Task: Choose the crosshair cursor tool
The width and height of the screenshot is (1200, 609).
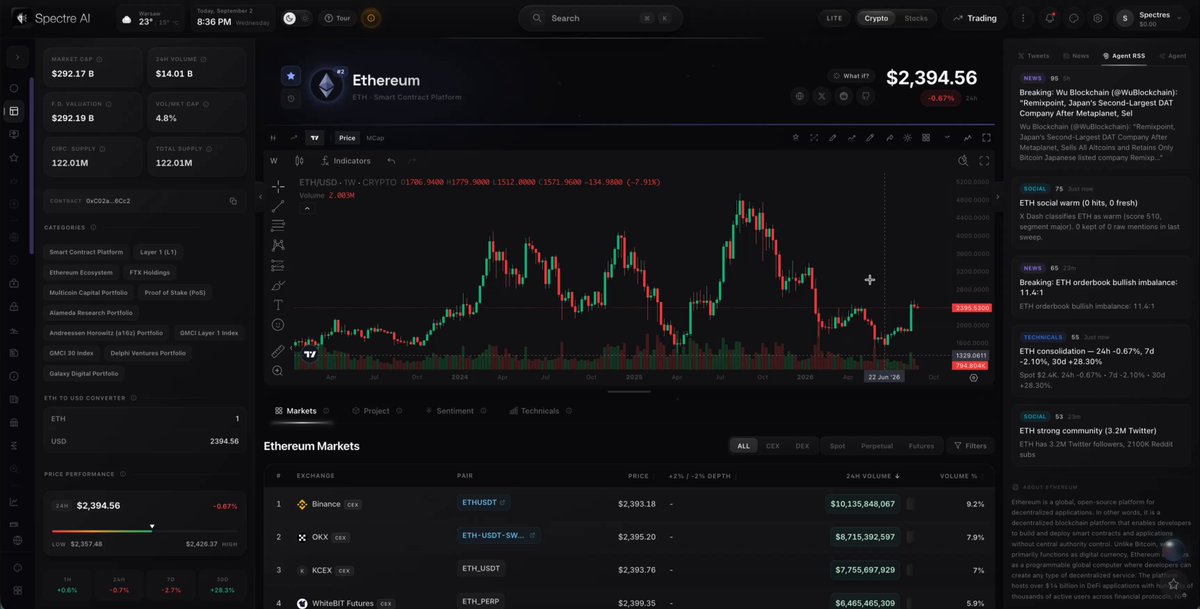Action: point(278,186)
